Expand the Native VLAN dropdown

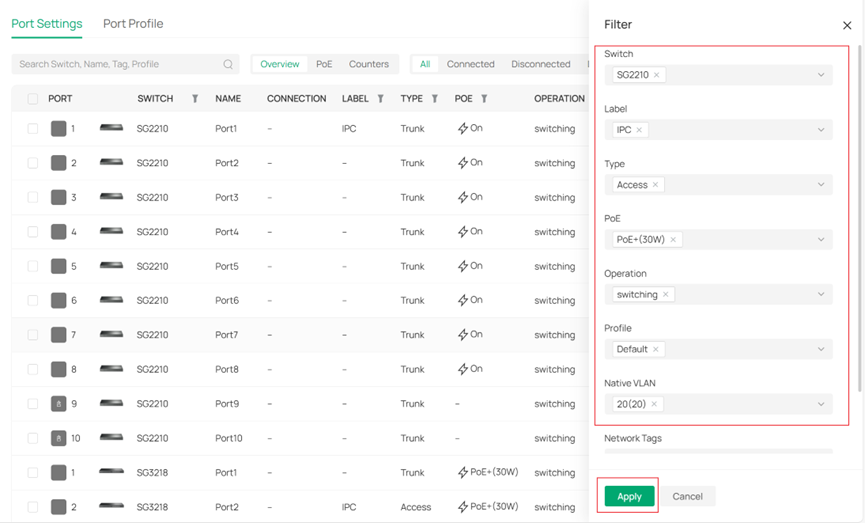click(x=821, y=405)
